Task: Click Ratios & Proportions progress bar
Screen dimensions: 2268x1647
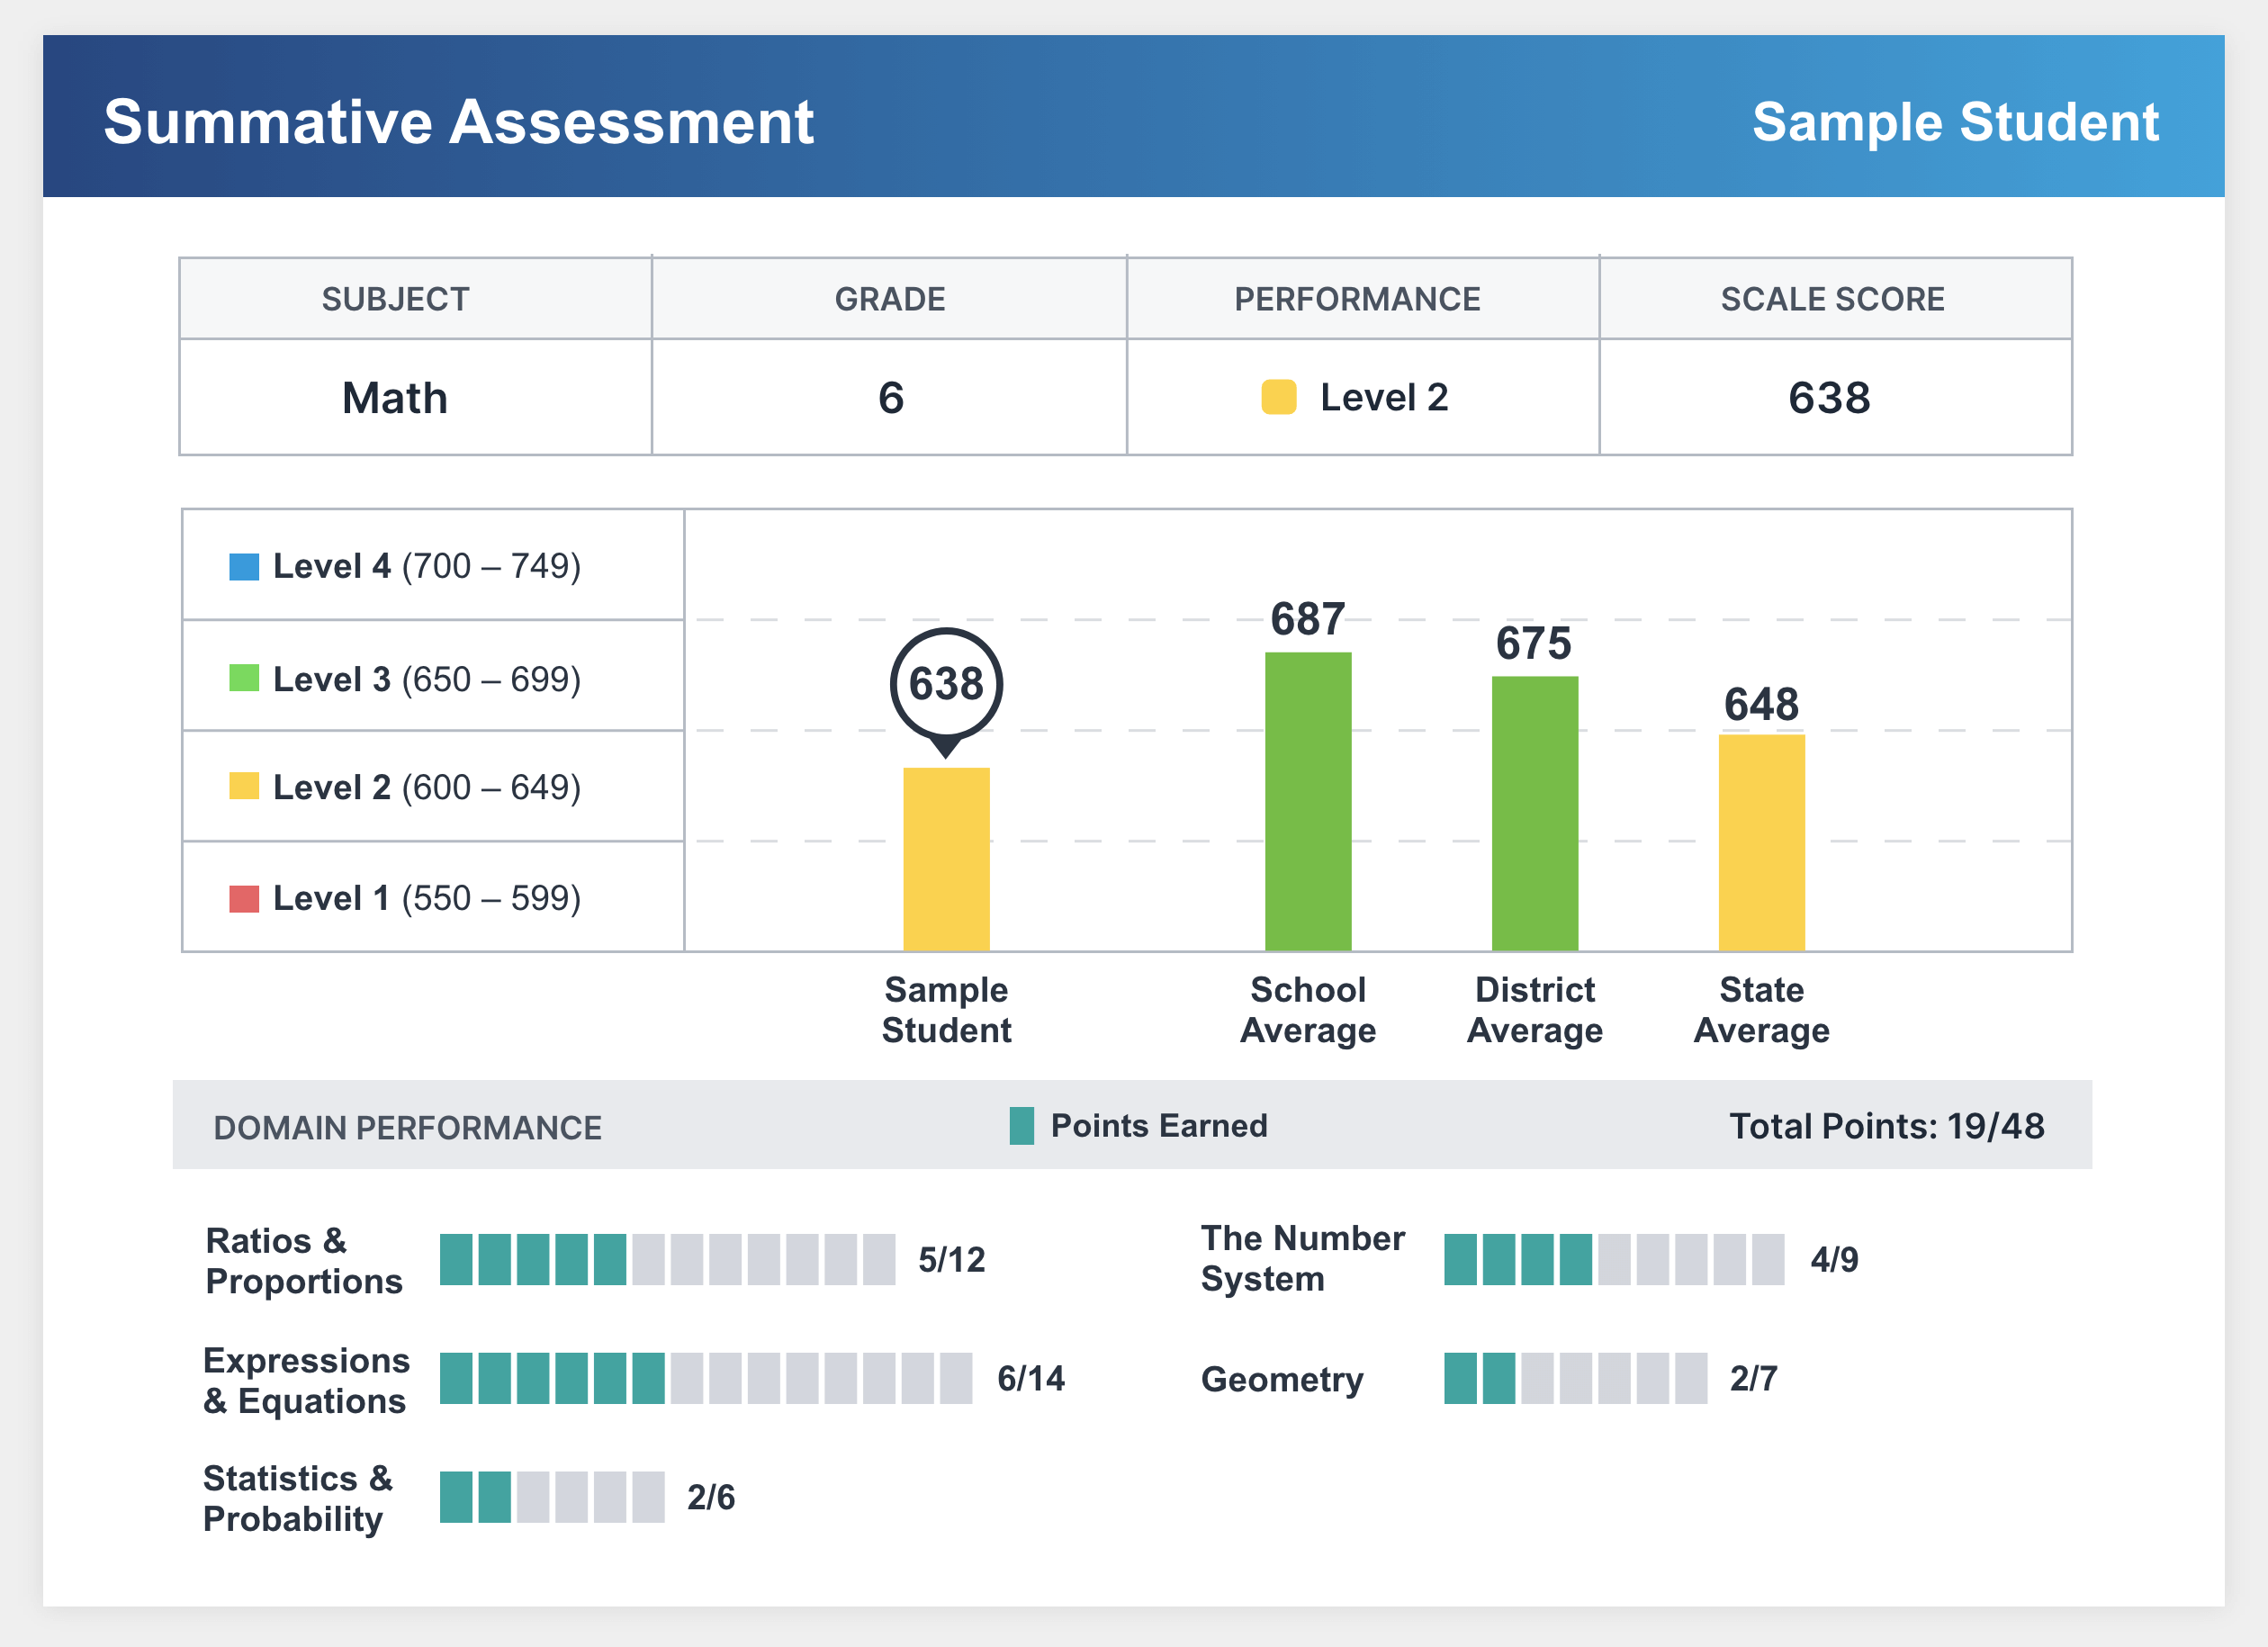Action: [667, 1259]
